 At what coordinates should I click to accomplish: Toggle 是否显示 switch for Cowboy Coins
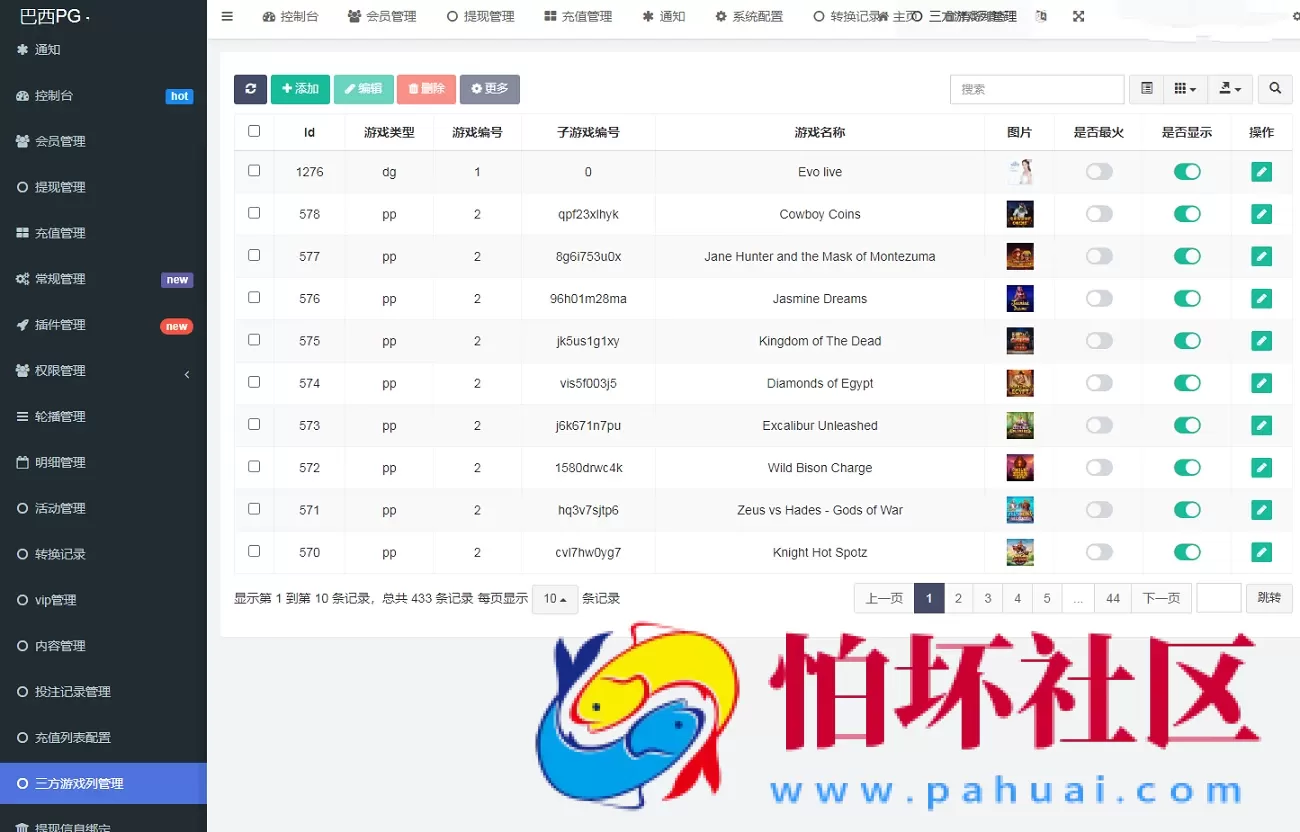click(x=1186, y=213)
